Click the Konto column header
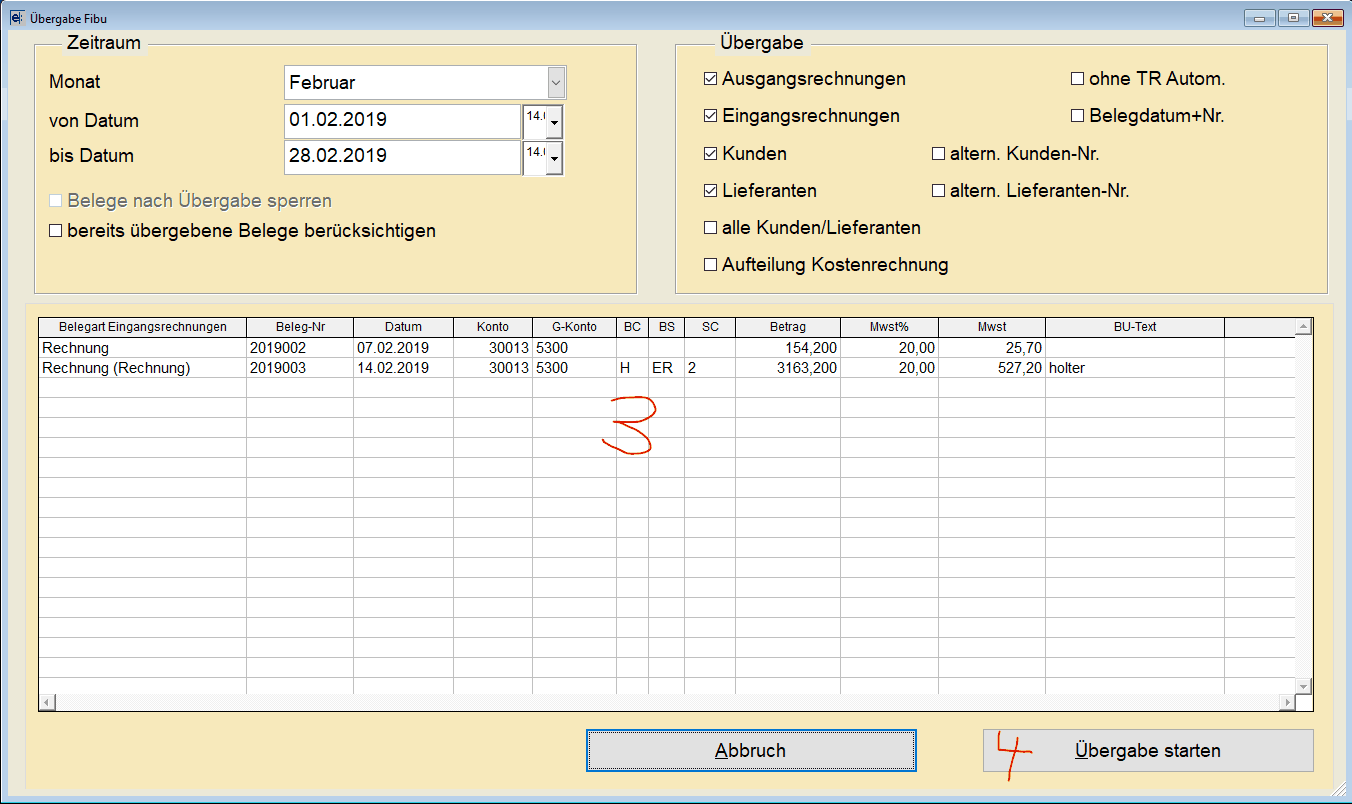Image resolution: width=1352 pixels, height=804 pixels. 493,327
